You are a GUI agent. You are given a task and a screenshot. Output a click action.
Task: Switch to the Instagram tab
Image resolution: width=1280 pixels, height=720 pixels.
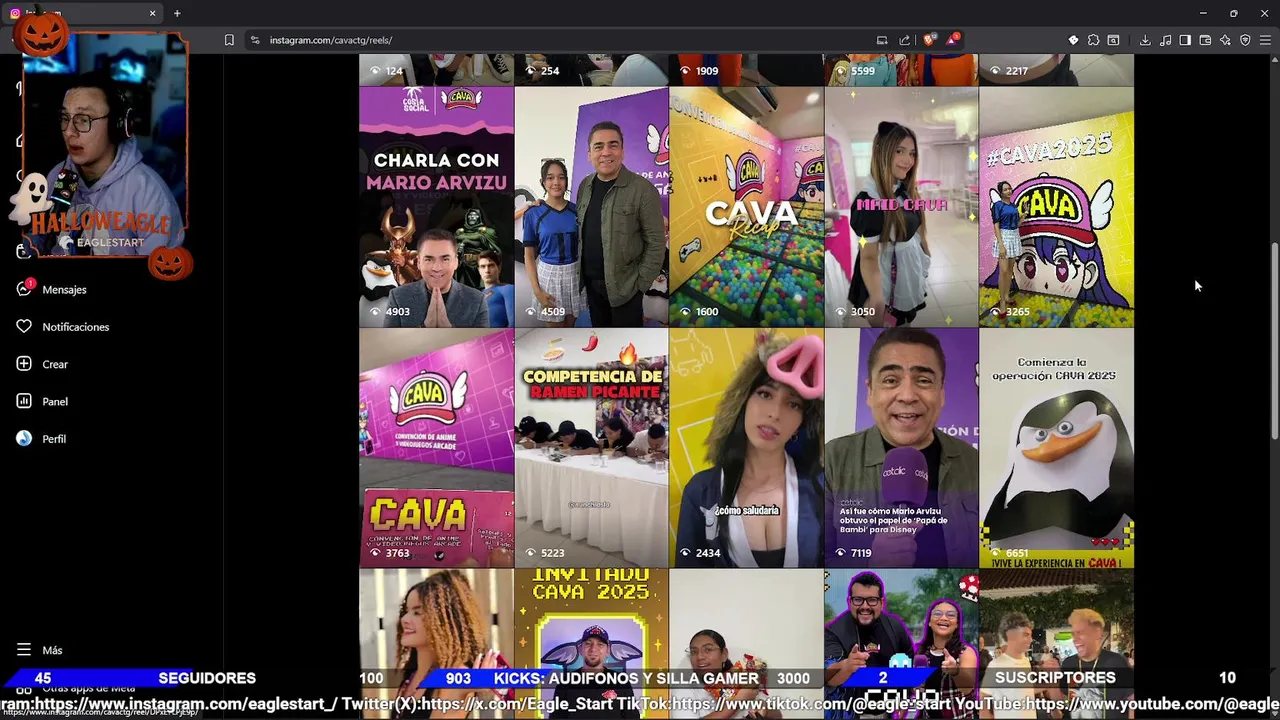(x=82, y=13)
